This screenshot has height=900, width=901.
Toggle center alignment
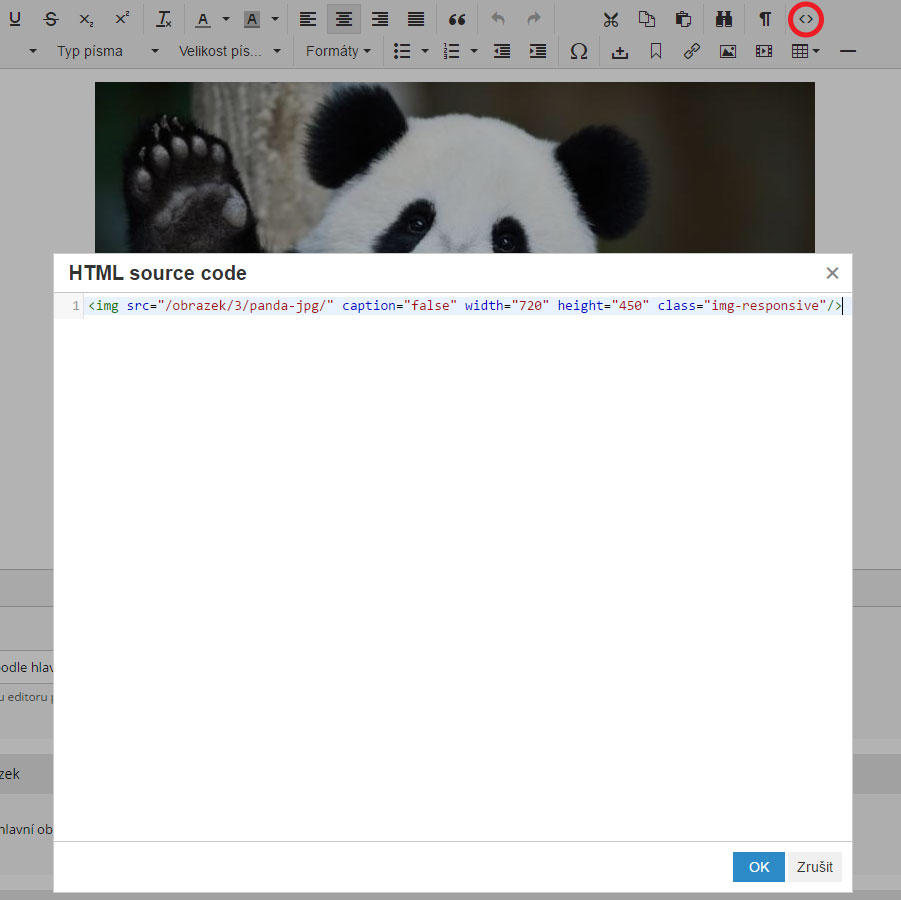(343, 19)
